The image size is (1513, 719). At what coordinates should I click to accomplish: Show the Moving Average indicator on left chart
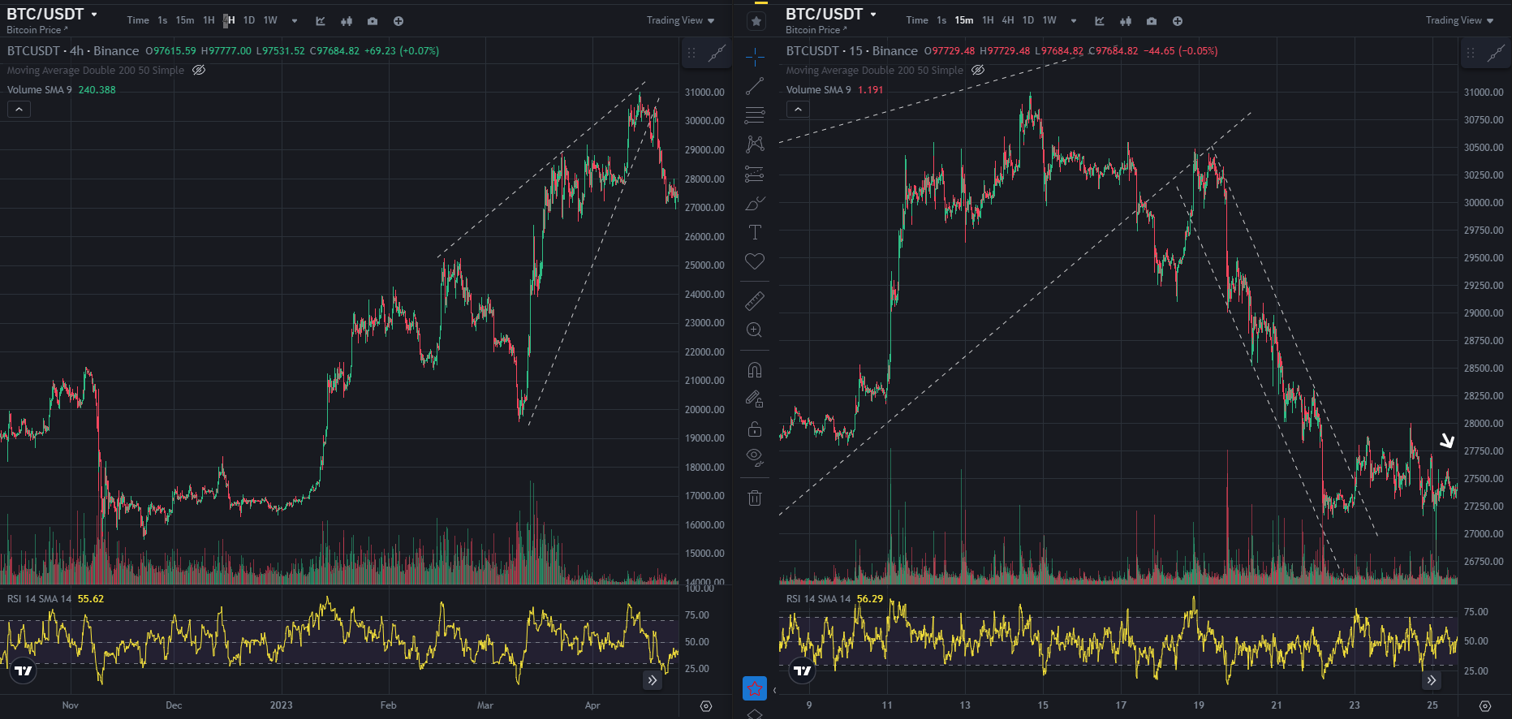coord(198,70)
